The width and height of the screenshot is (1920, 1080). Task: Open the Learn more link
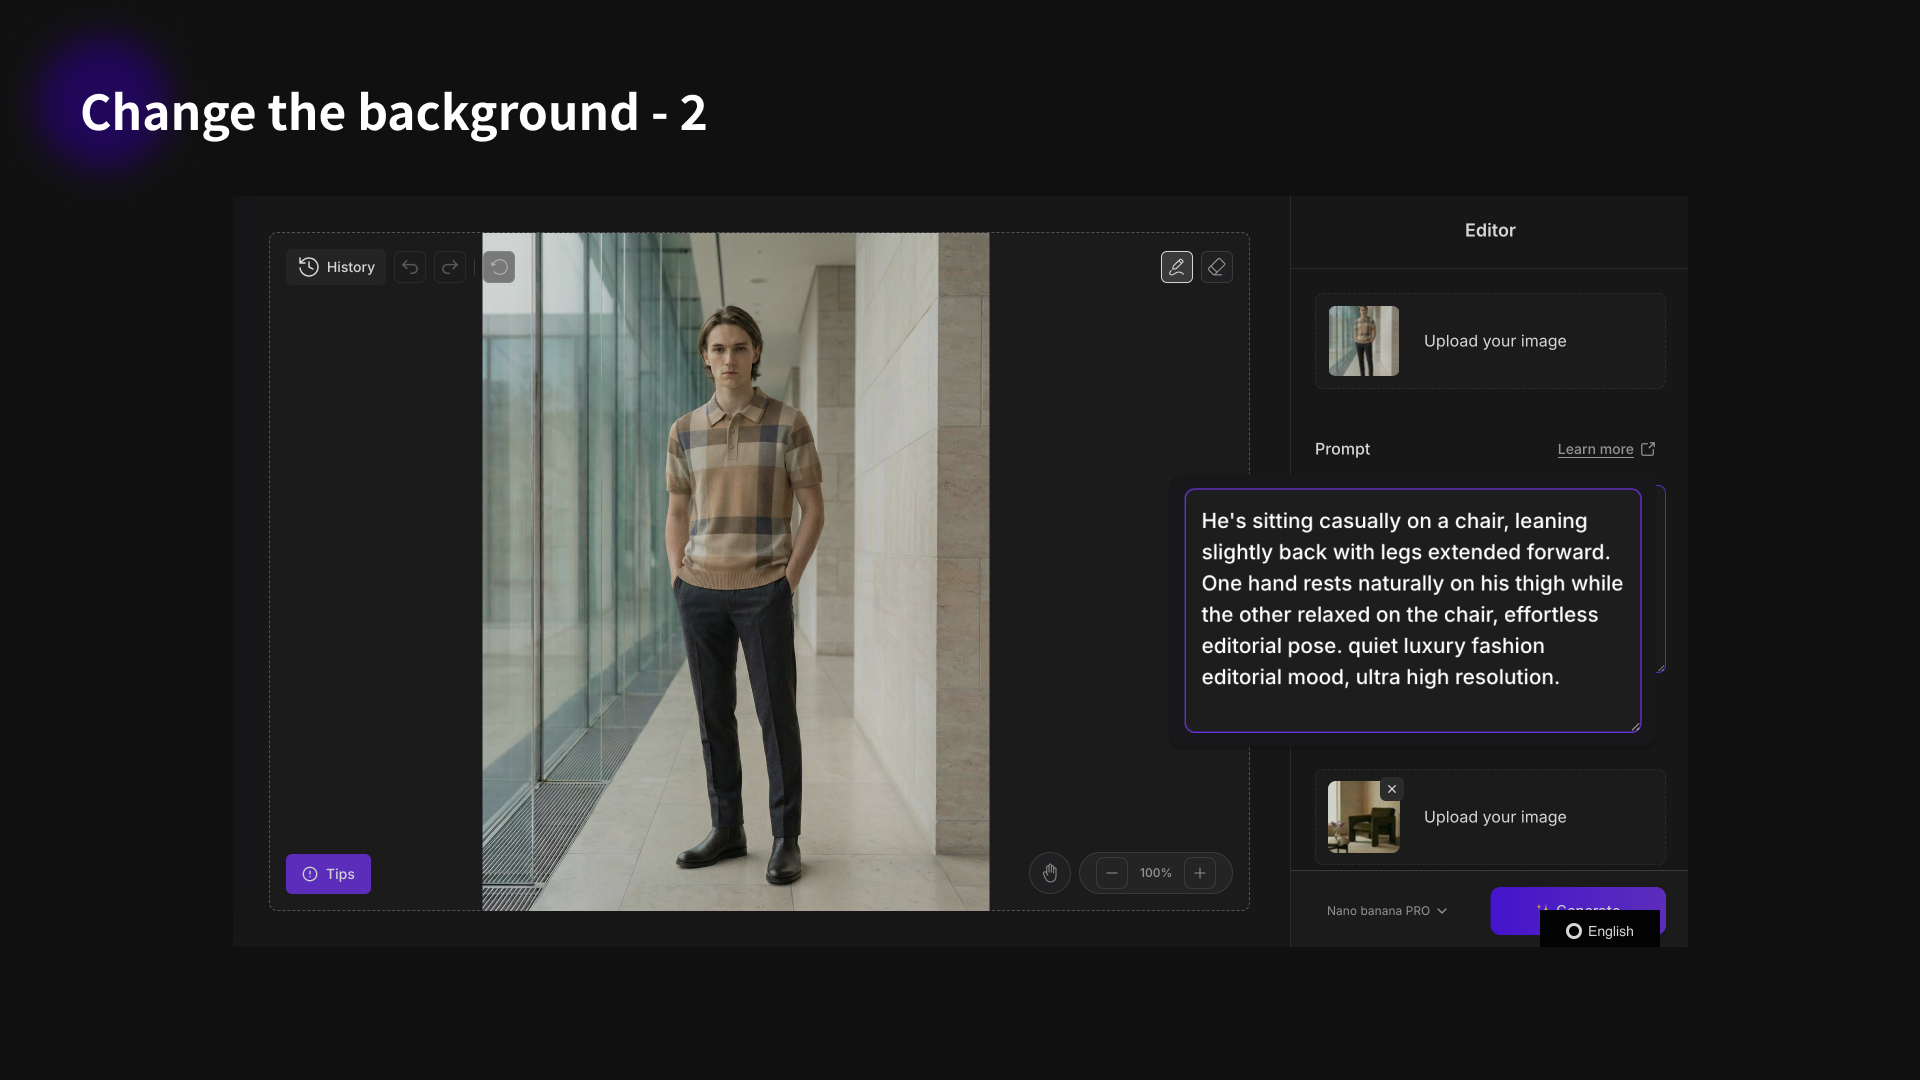click(x=1595, y=450)
